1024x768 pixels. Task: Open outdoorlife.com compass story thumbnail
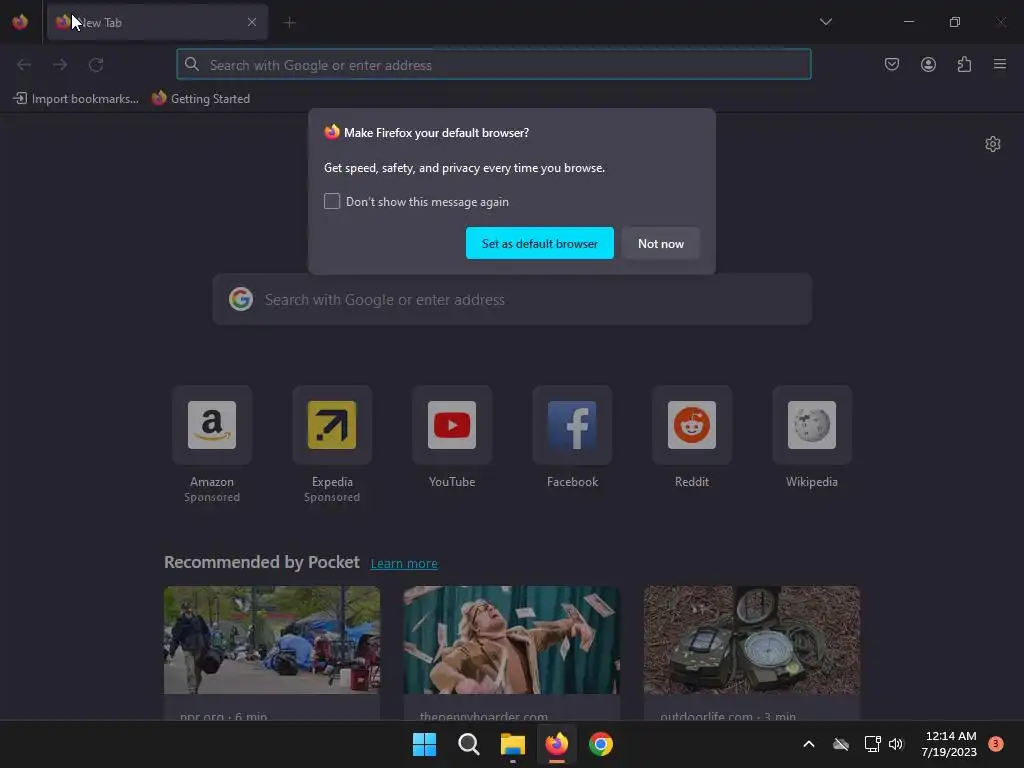pyautogui.click(x=752, y=640)
